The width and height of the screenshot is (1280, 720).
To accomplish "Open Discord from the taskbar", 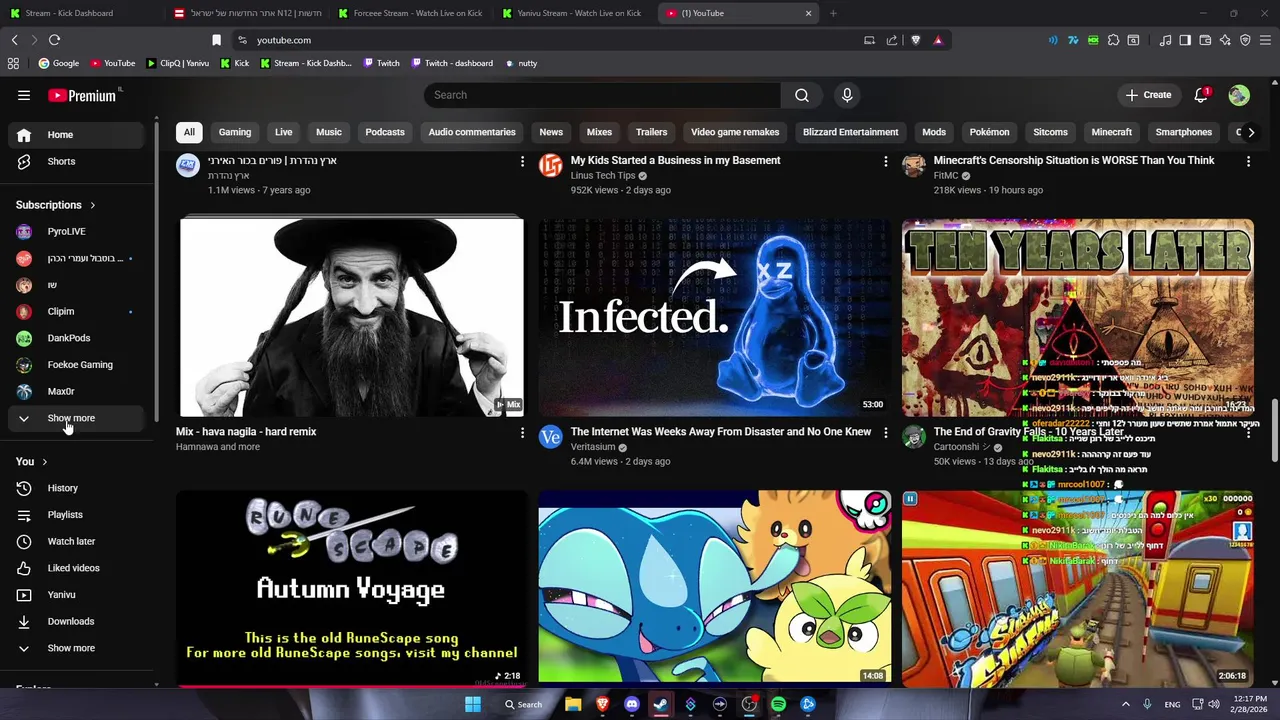I will pos(631,704).
